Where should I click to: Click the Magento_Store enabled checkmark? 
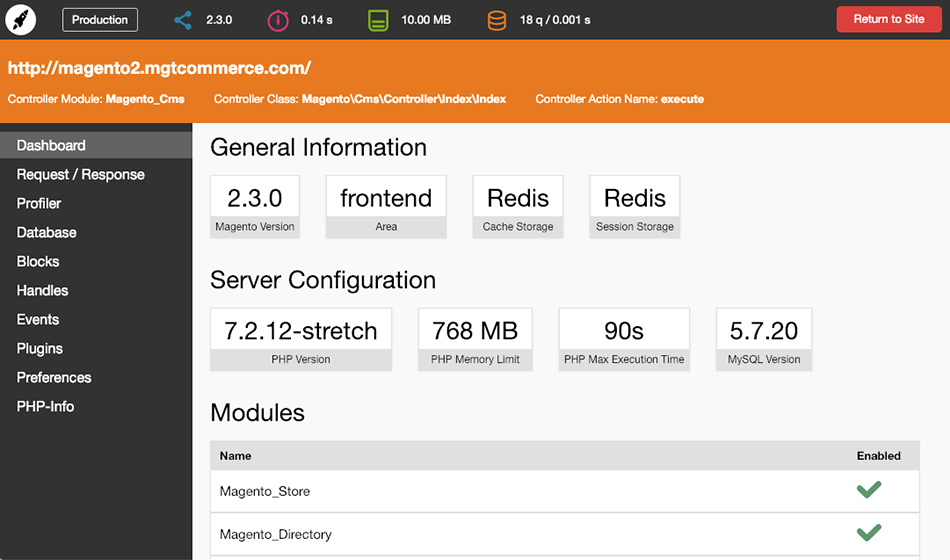pos(869,490)
